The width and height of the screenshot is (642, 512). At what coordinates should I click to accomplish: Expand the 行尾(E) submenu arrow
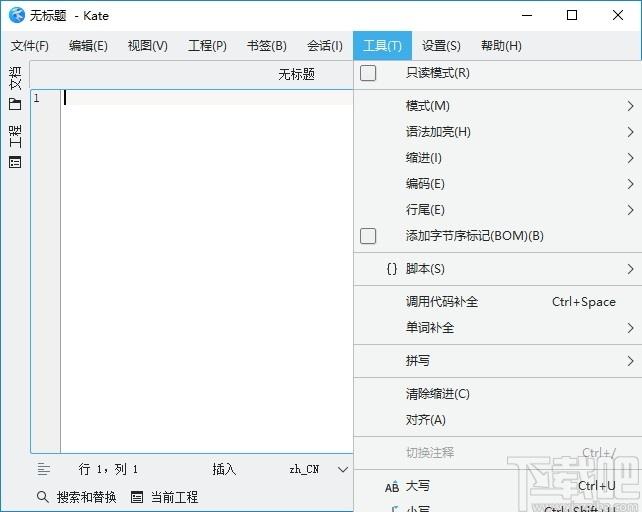pyautogui.click(x=630, y=210)
